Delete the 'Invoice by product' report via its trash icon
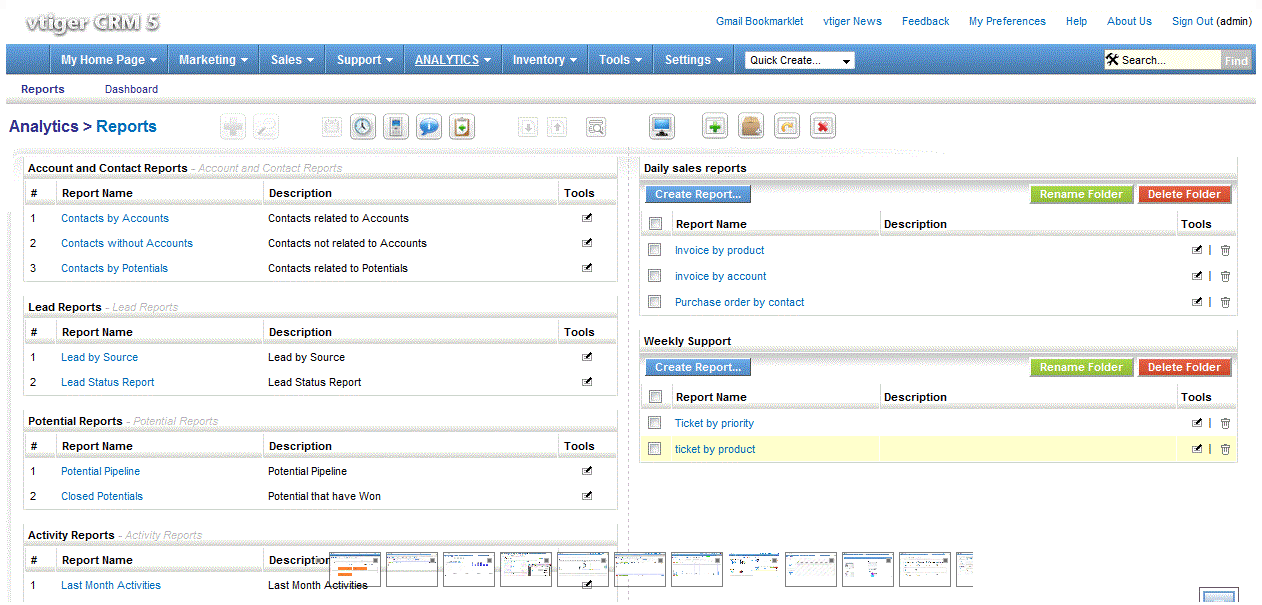The height and width of the screenshot is (605, 1262). (x=1225, y=251)
